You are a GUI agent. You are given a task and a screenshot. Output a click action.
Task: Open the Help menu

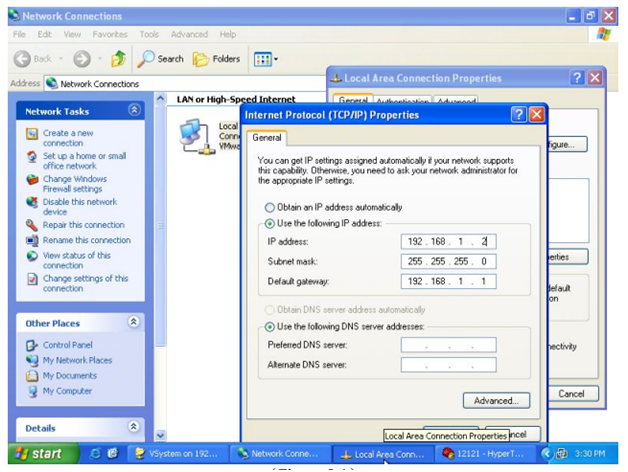[x=227, y=34]
